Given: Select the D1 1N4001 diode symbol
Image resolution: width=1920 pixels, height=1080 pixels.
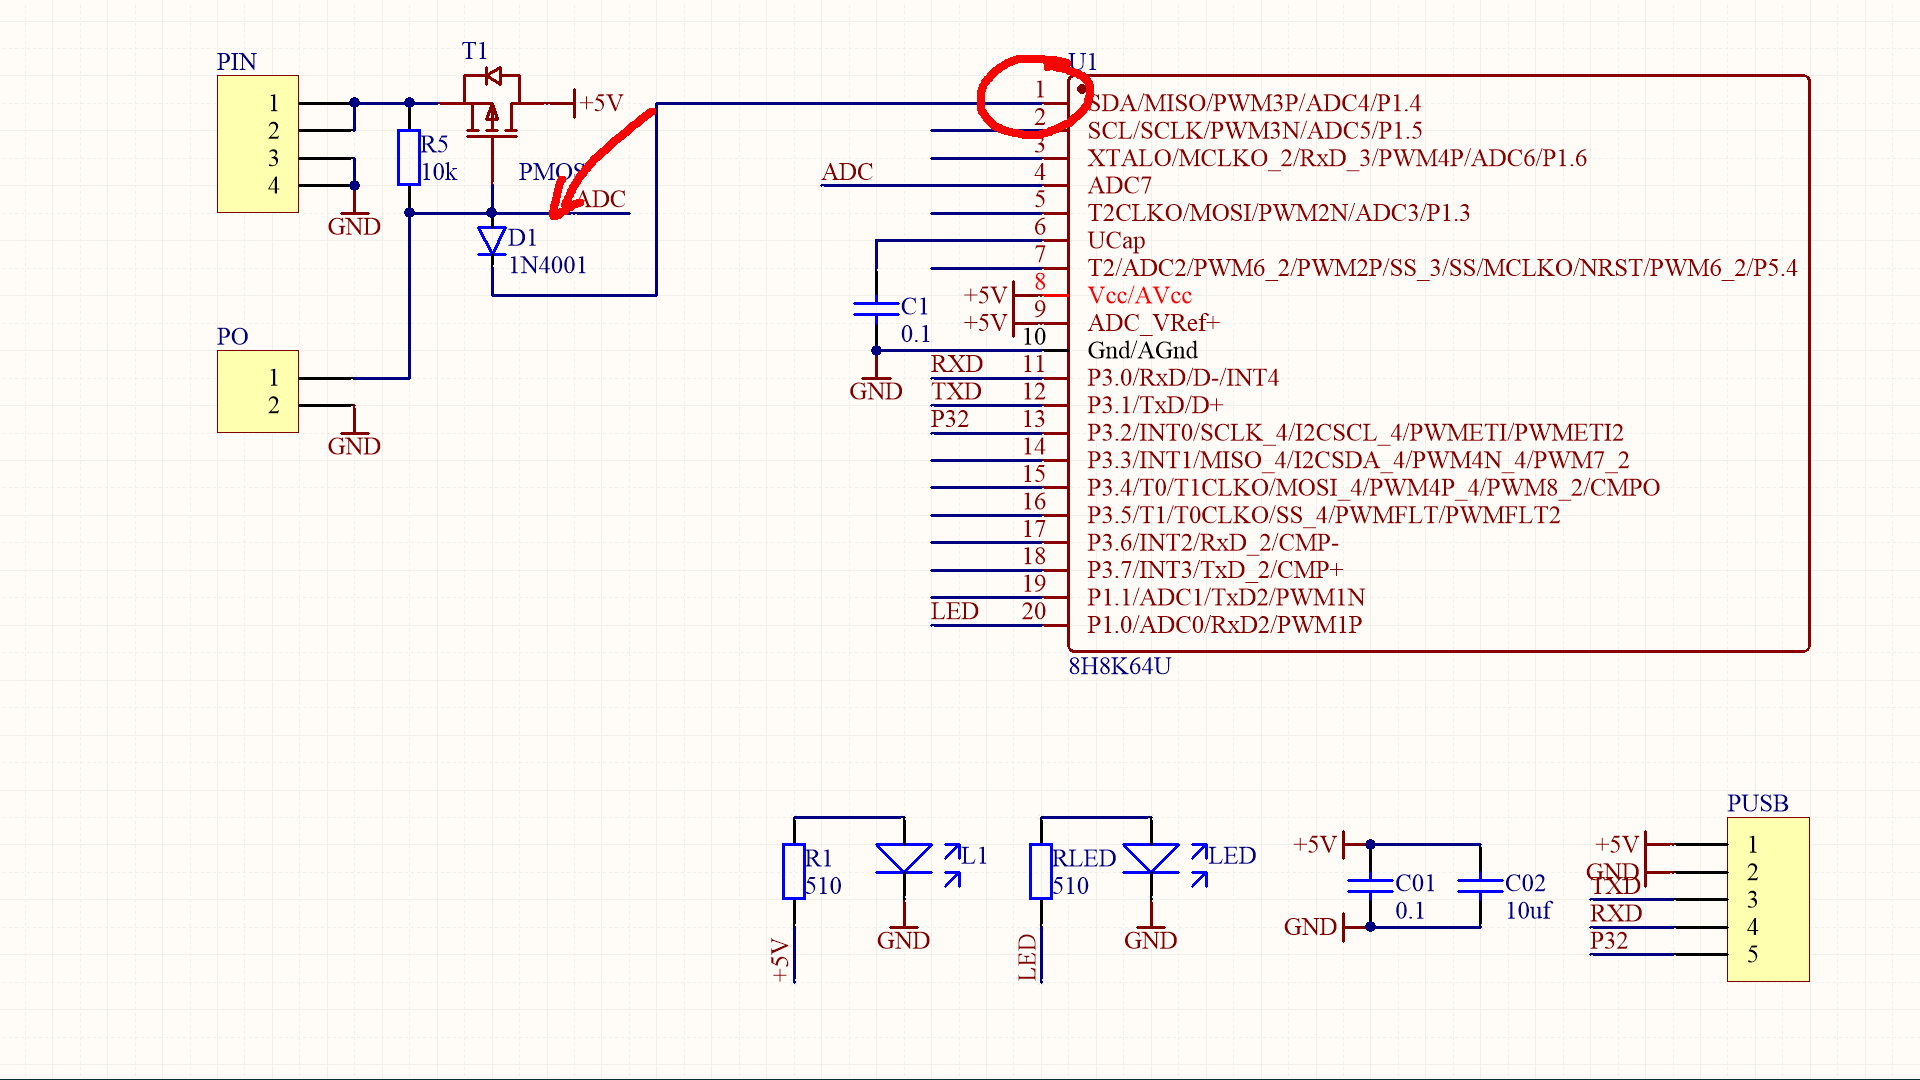Looking at the screenshot, I should click(491, 241).
